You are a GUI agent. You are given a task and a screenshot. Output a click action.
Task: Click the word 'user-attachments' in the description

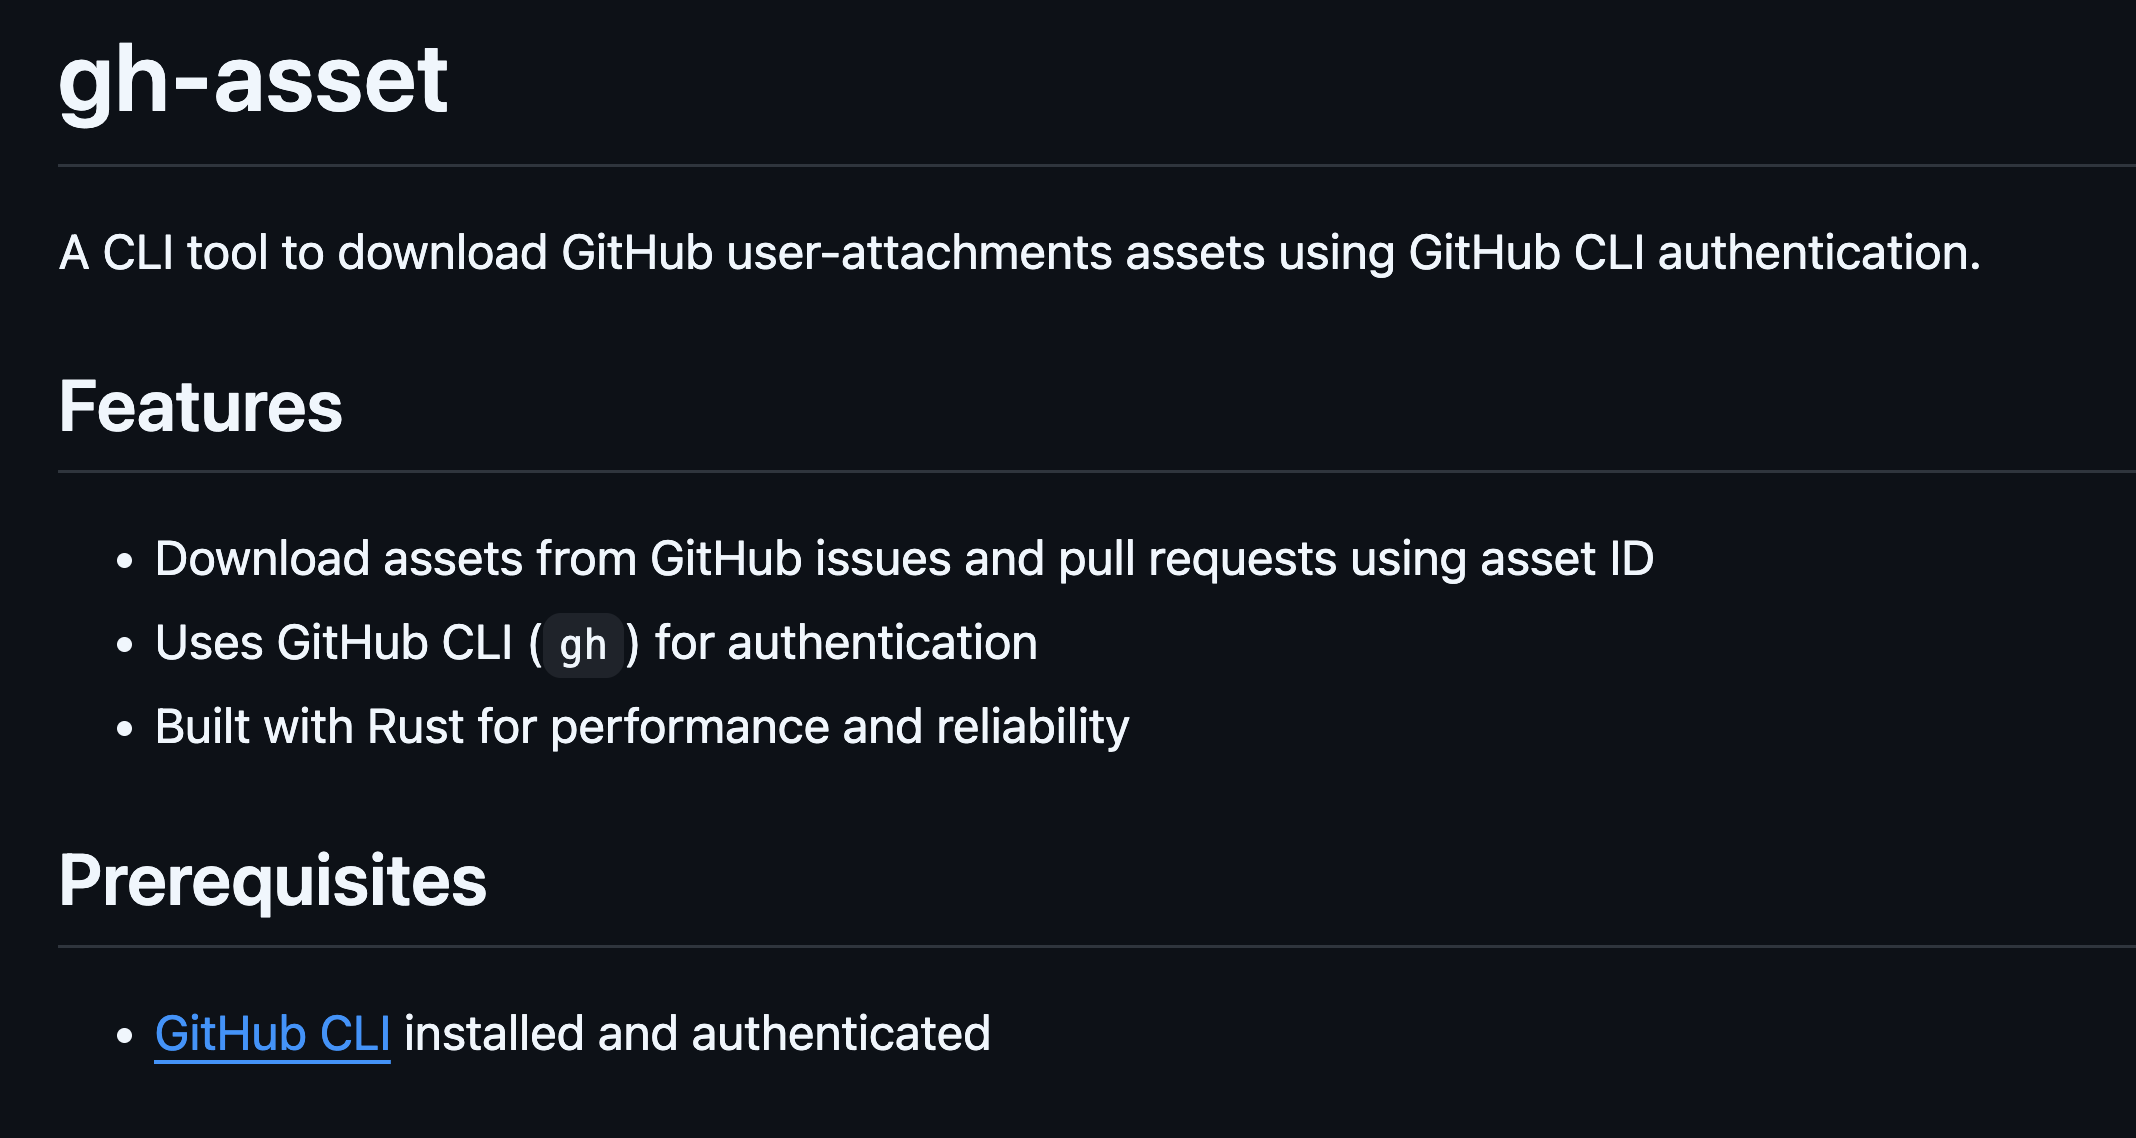(919, 252)
